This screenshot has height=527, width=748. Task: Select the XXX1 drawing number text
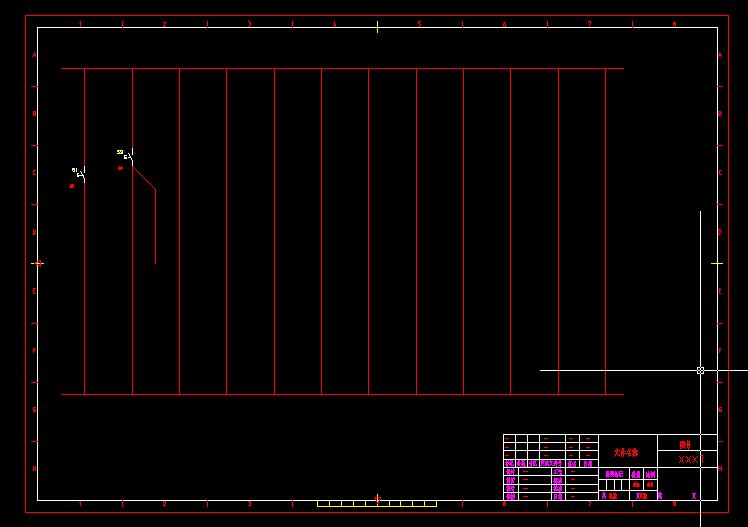click(x=690, y=459)
